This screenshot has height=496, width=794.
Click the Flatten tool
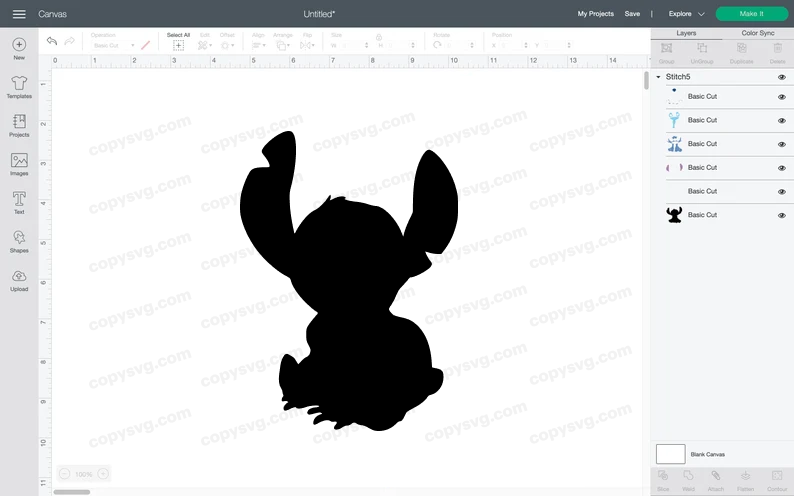(x=745, y=481)
